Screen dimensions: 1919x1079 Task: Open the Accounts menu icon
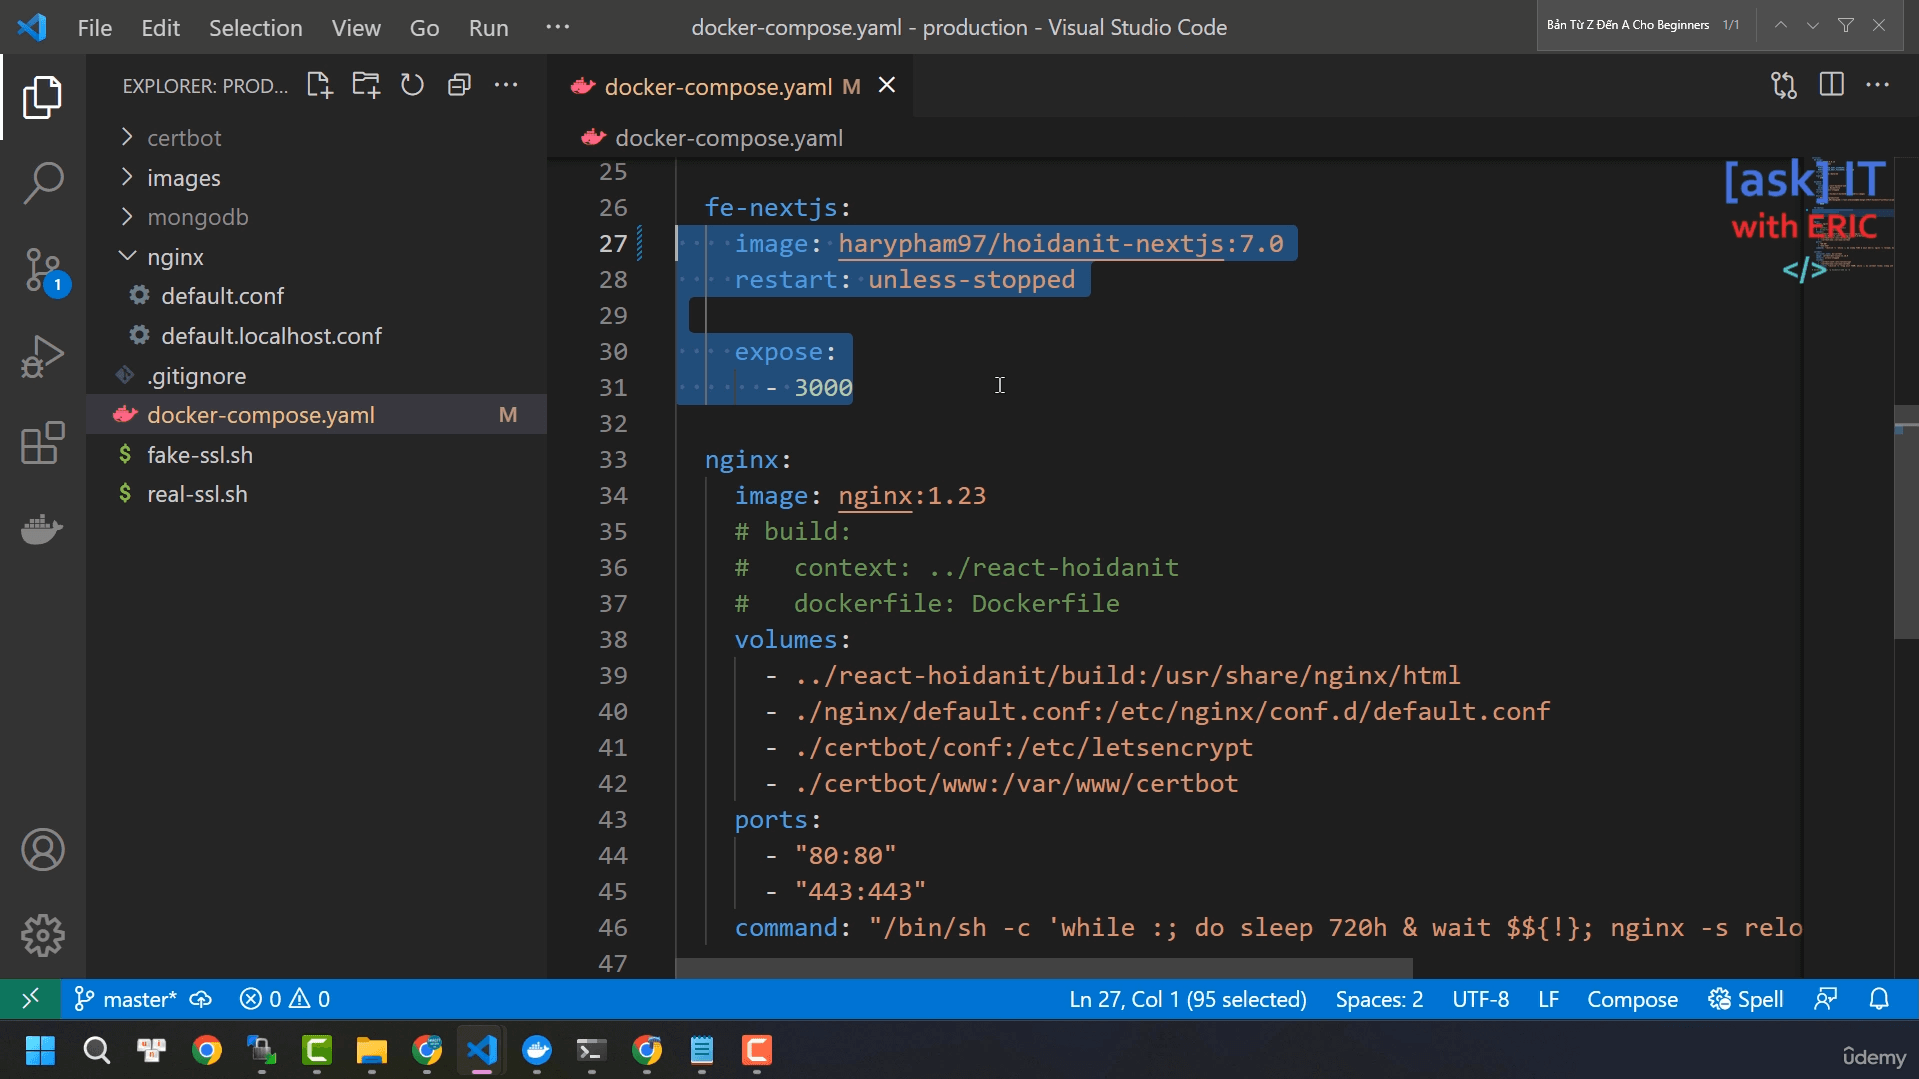pos(42,850)
